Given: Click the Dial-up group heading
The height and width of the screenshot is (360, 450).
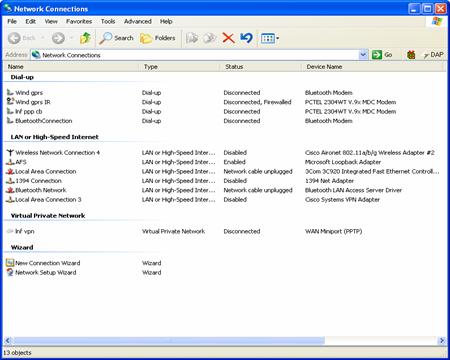Looking at the screenshot, I should [x=22, y=77].
